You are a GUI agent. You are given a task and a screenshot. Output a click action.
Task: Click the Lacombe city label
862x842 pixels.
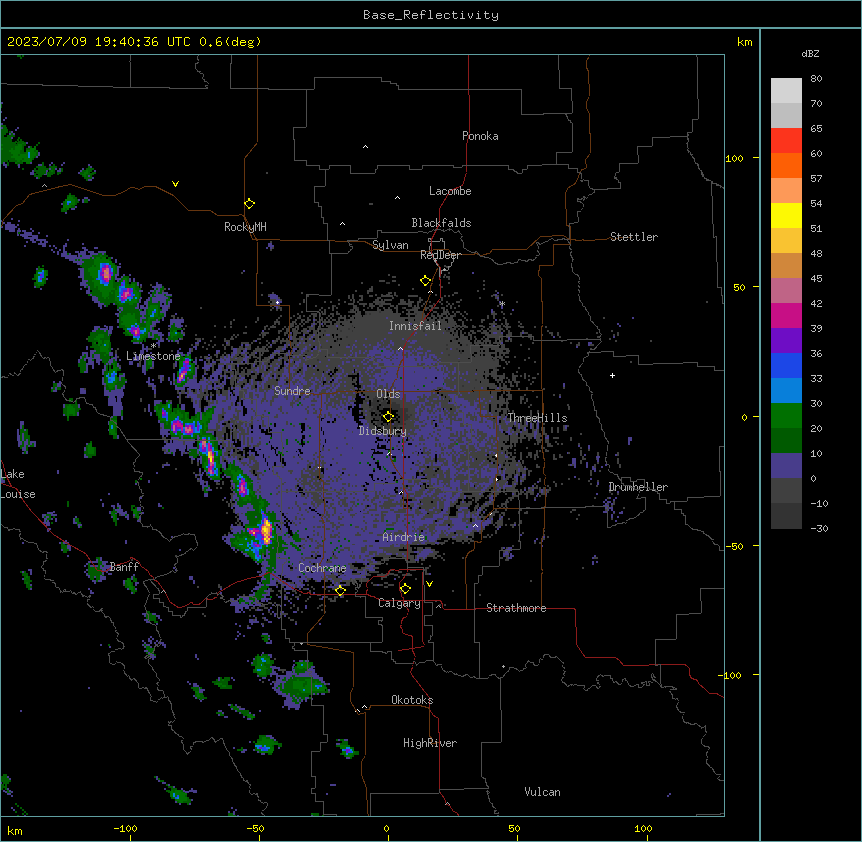click(x=450, y=191)
